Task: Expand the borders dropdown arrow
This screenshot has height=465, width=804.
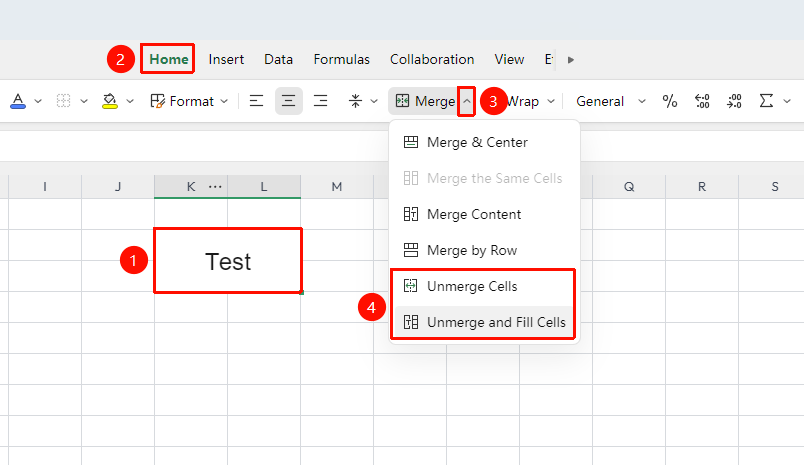Action: pos(84,101)
